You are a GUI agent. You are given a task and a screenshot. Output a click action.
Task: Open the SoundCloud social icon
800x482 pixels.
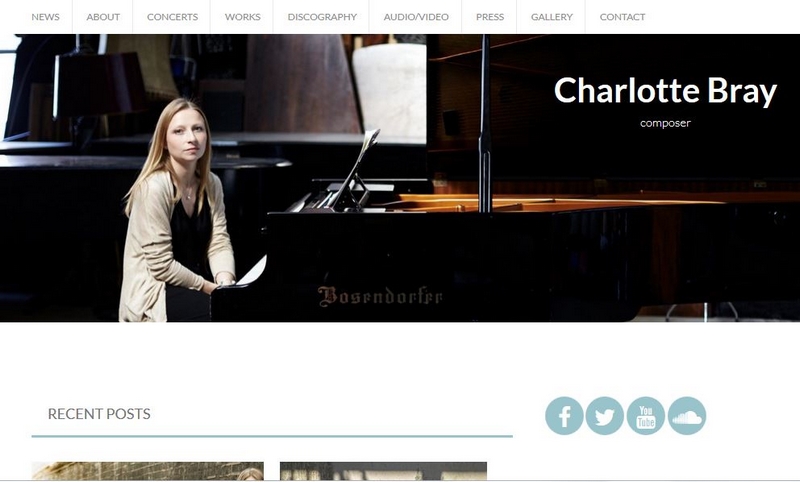pyautogui.click(x=687, y=416)
